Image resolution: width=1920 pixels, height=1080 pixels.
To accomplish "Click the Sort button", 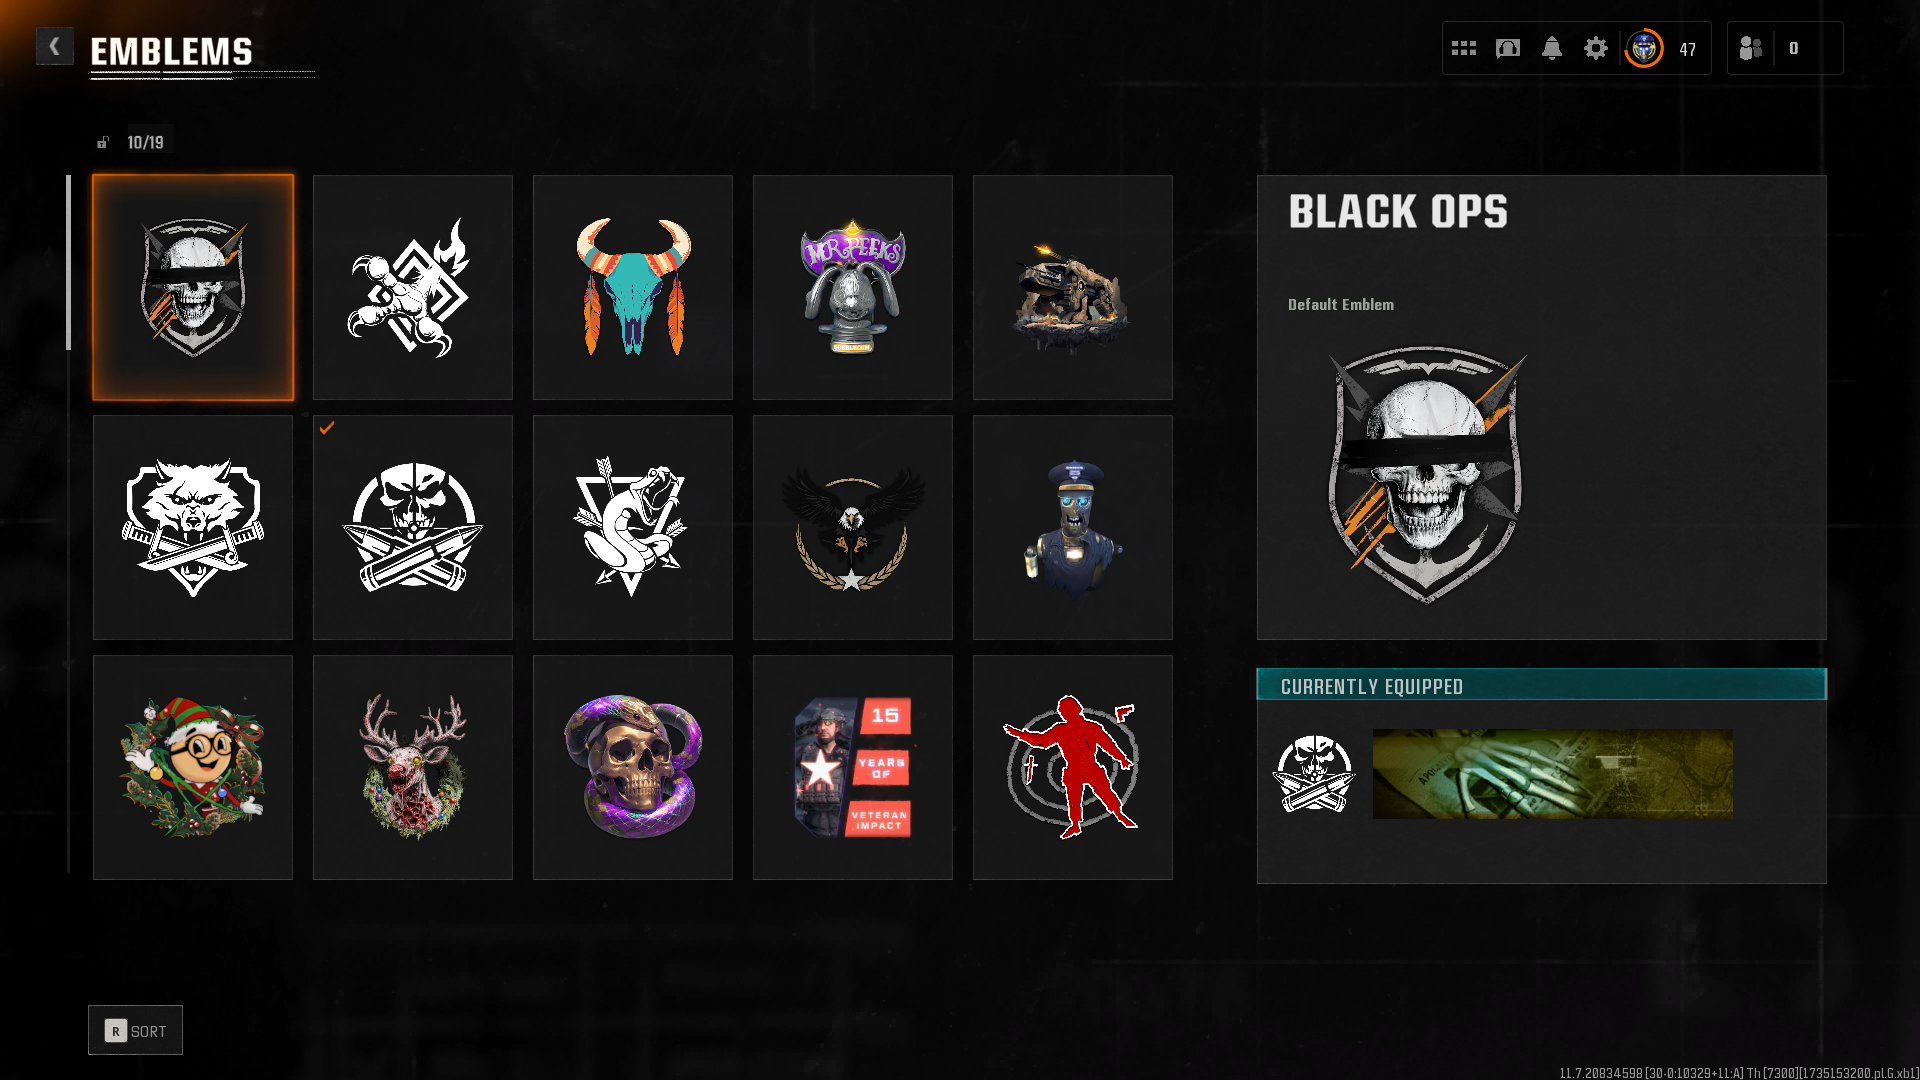I will pos(135,1030).
